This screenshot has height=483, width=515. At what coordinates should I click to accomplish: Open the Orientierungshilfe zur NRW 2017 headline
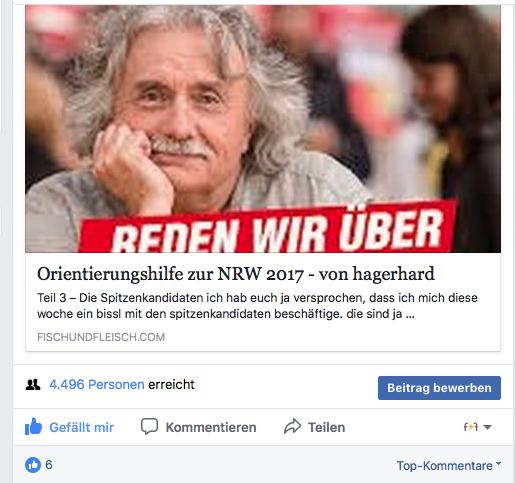[236, 274]
